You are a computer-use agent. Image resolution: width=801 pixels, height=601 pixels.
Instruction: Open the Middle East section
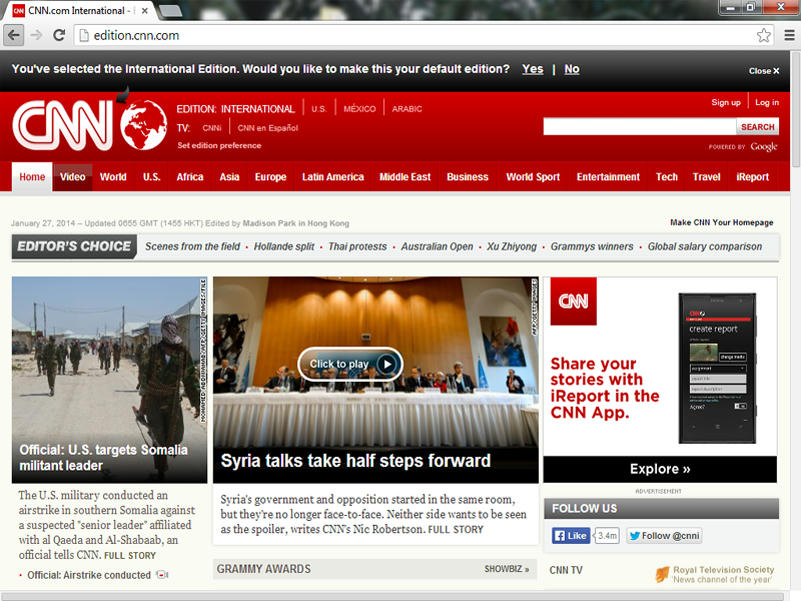tap(405, 177)
